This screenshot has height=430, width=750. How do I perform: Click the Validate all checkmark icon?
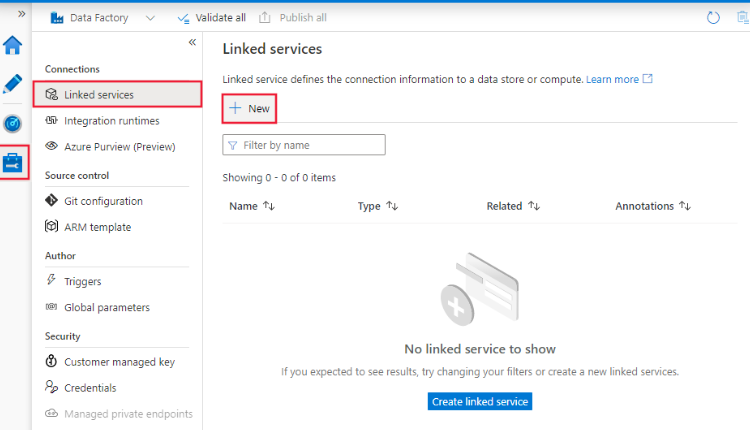(183, 18)
